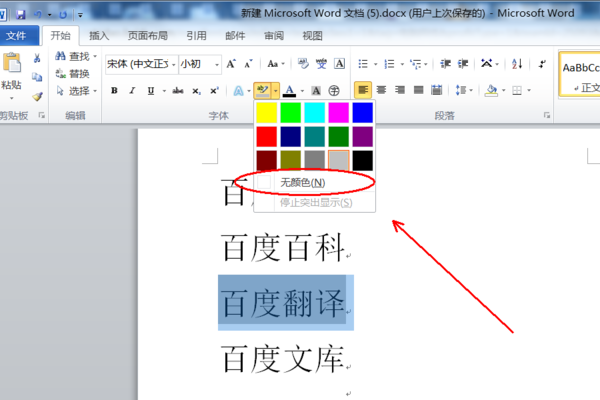Click the Borders icon
This screenshot has height=400, width=600.
point(517,90)
